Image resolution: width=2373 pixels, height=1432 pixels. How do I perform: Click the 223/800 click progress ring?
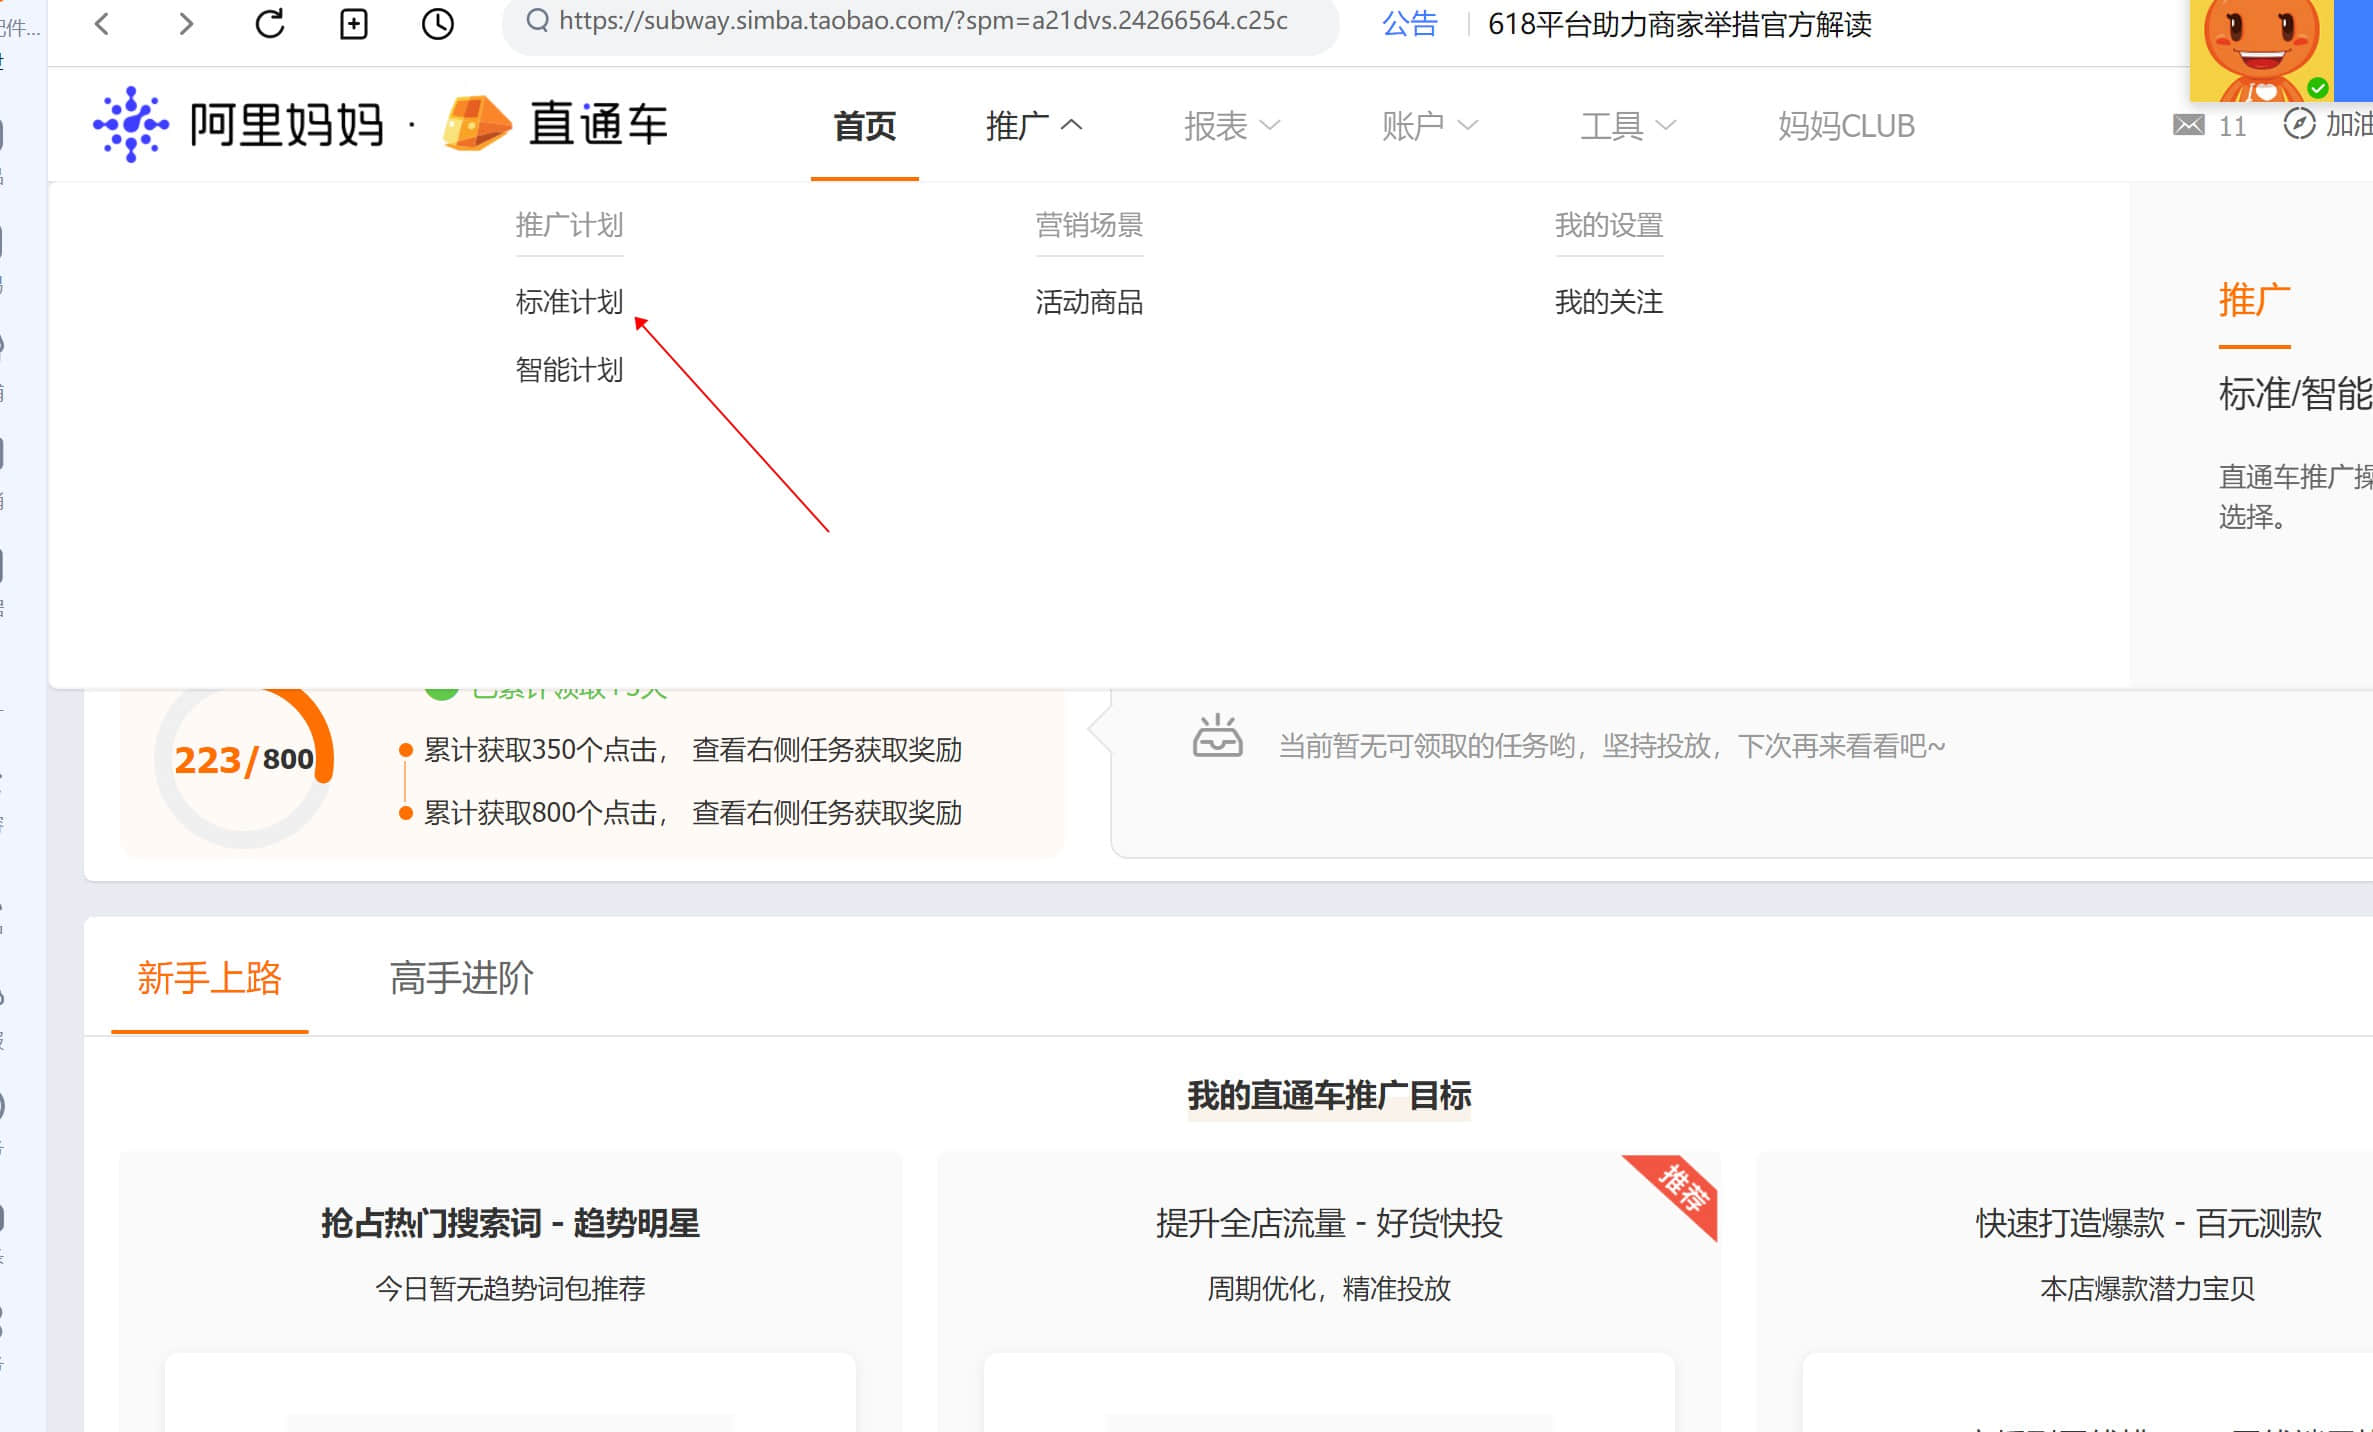click(x=244, y=761)
